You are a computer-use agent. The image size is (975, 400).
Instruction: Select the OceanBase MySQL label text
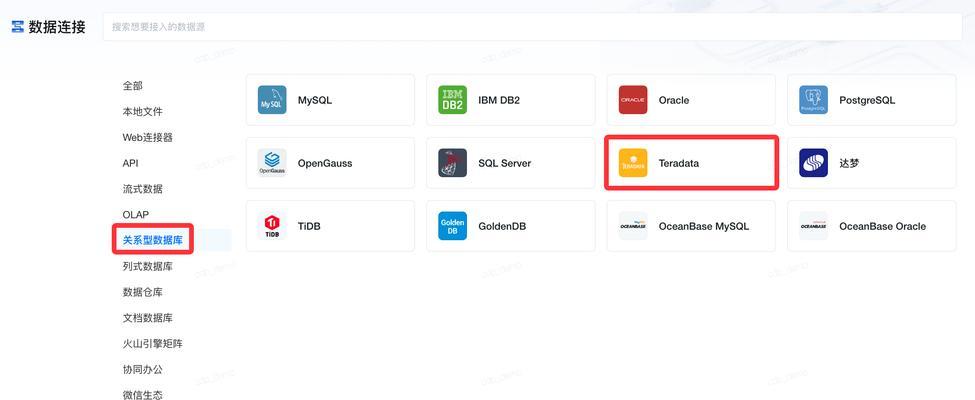(704, 226)
